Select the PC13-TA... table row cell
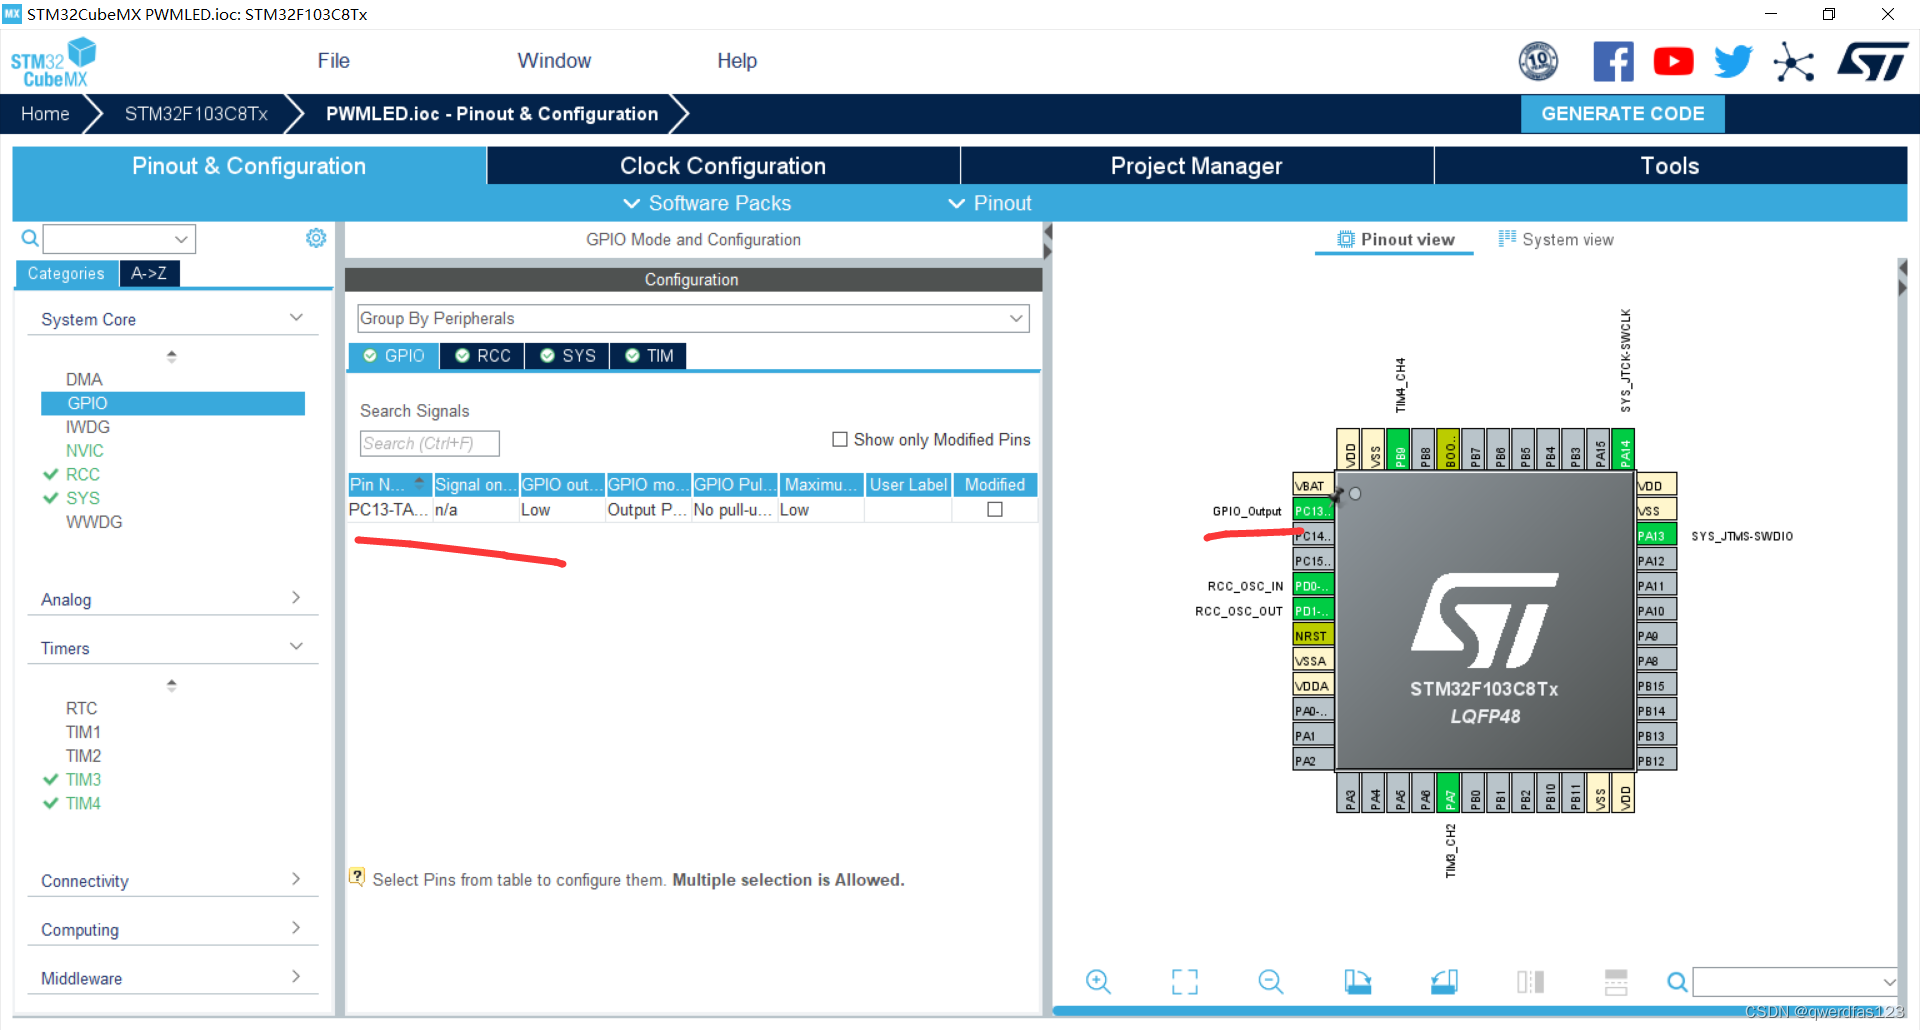 tap(388, 510)
